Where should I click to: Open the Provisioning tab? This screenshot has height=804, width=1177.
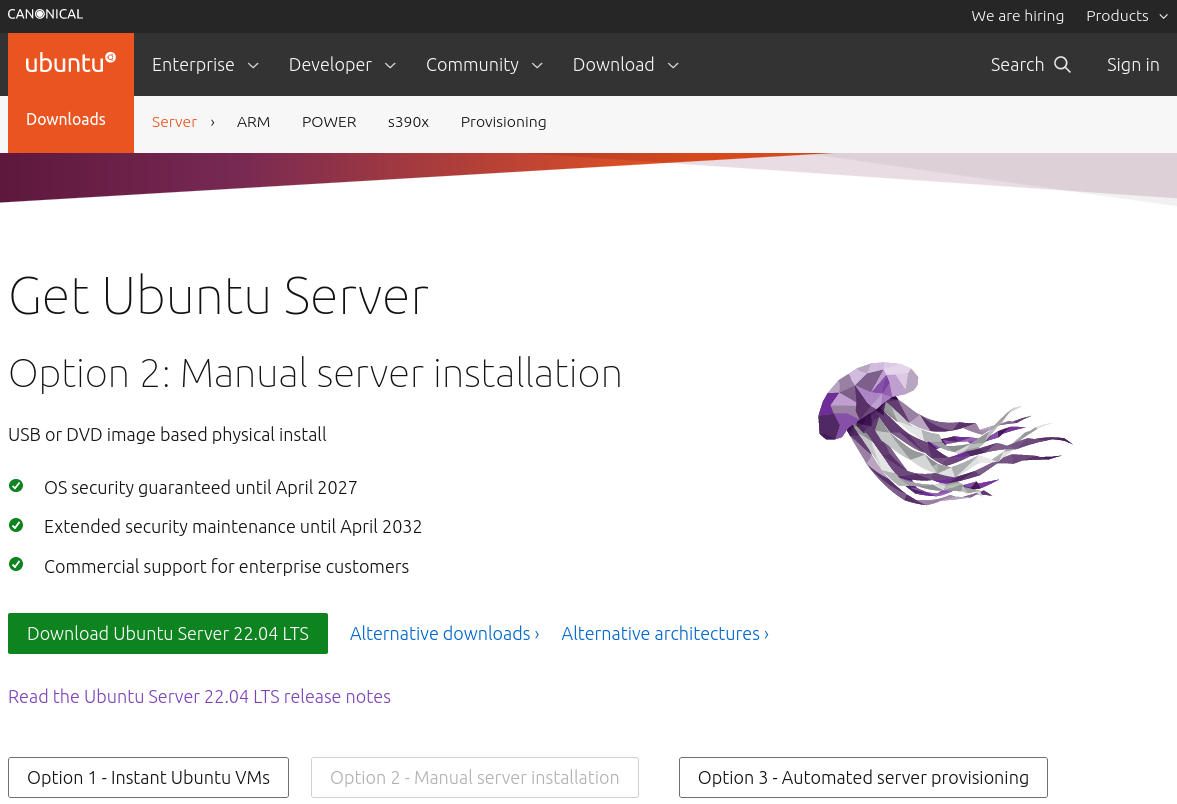(503, 122)
